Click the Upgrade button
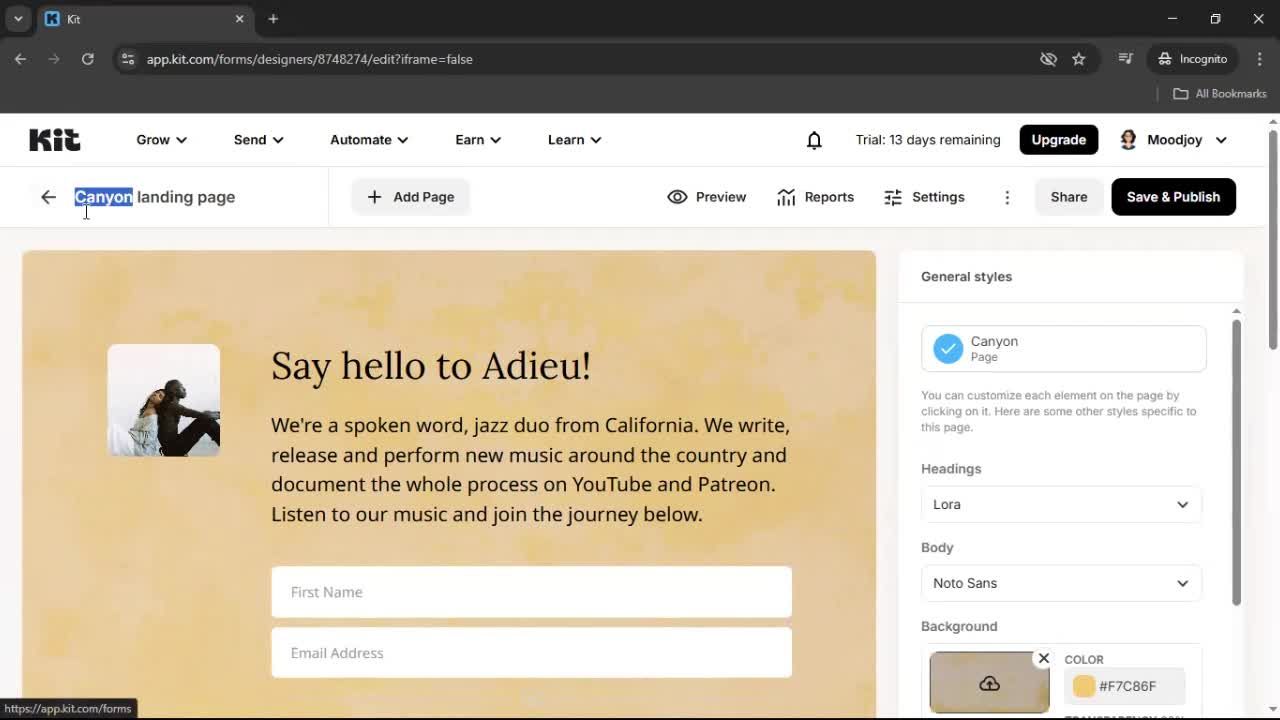1280x720 pixels. tap(1058, 140)
